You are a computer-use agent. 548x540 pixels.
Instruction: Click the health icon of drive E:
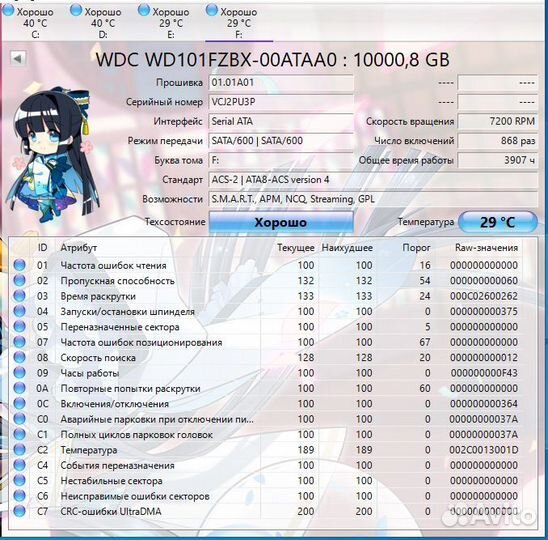pos(144,10)
